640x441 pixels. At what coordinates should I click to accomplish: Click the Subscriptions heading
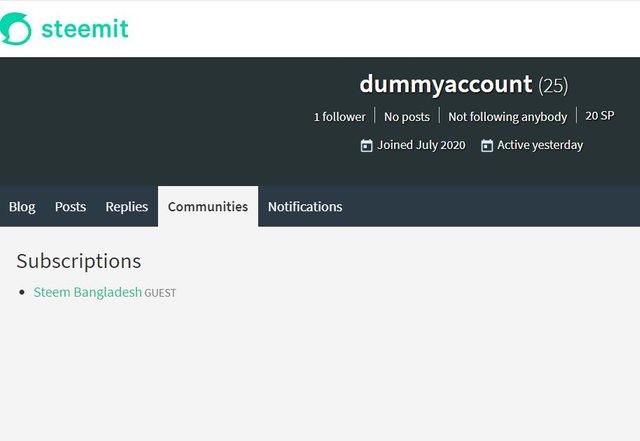coord(79,261)
